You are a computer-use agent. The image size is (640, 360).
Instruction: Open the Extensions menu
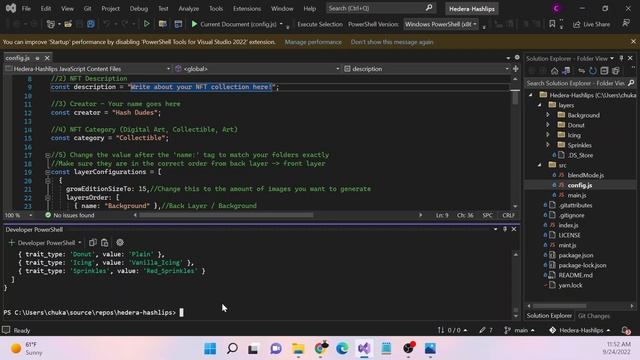point(247,8)
